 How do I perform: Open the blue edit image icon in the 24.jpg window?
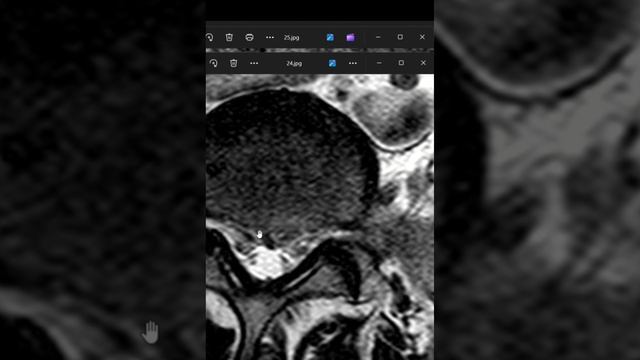pyautogui.click(x=332, y=63)
